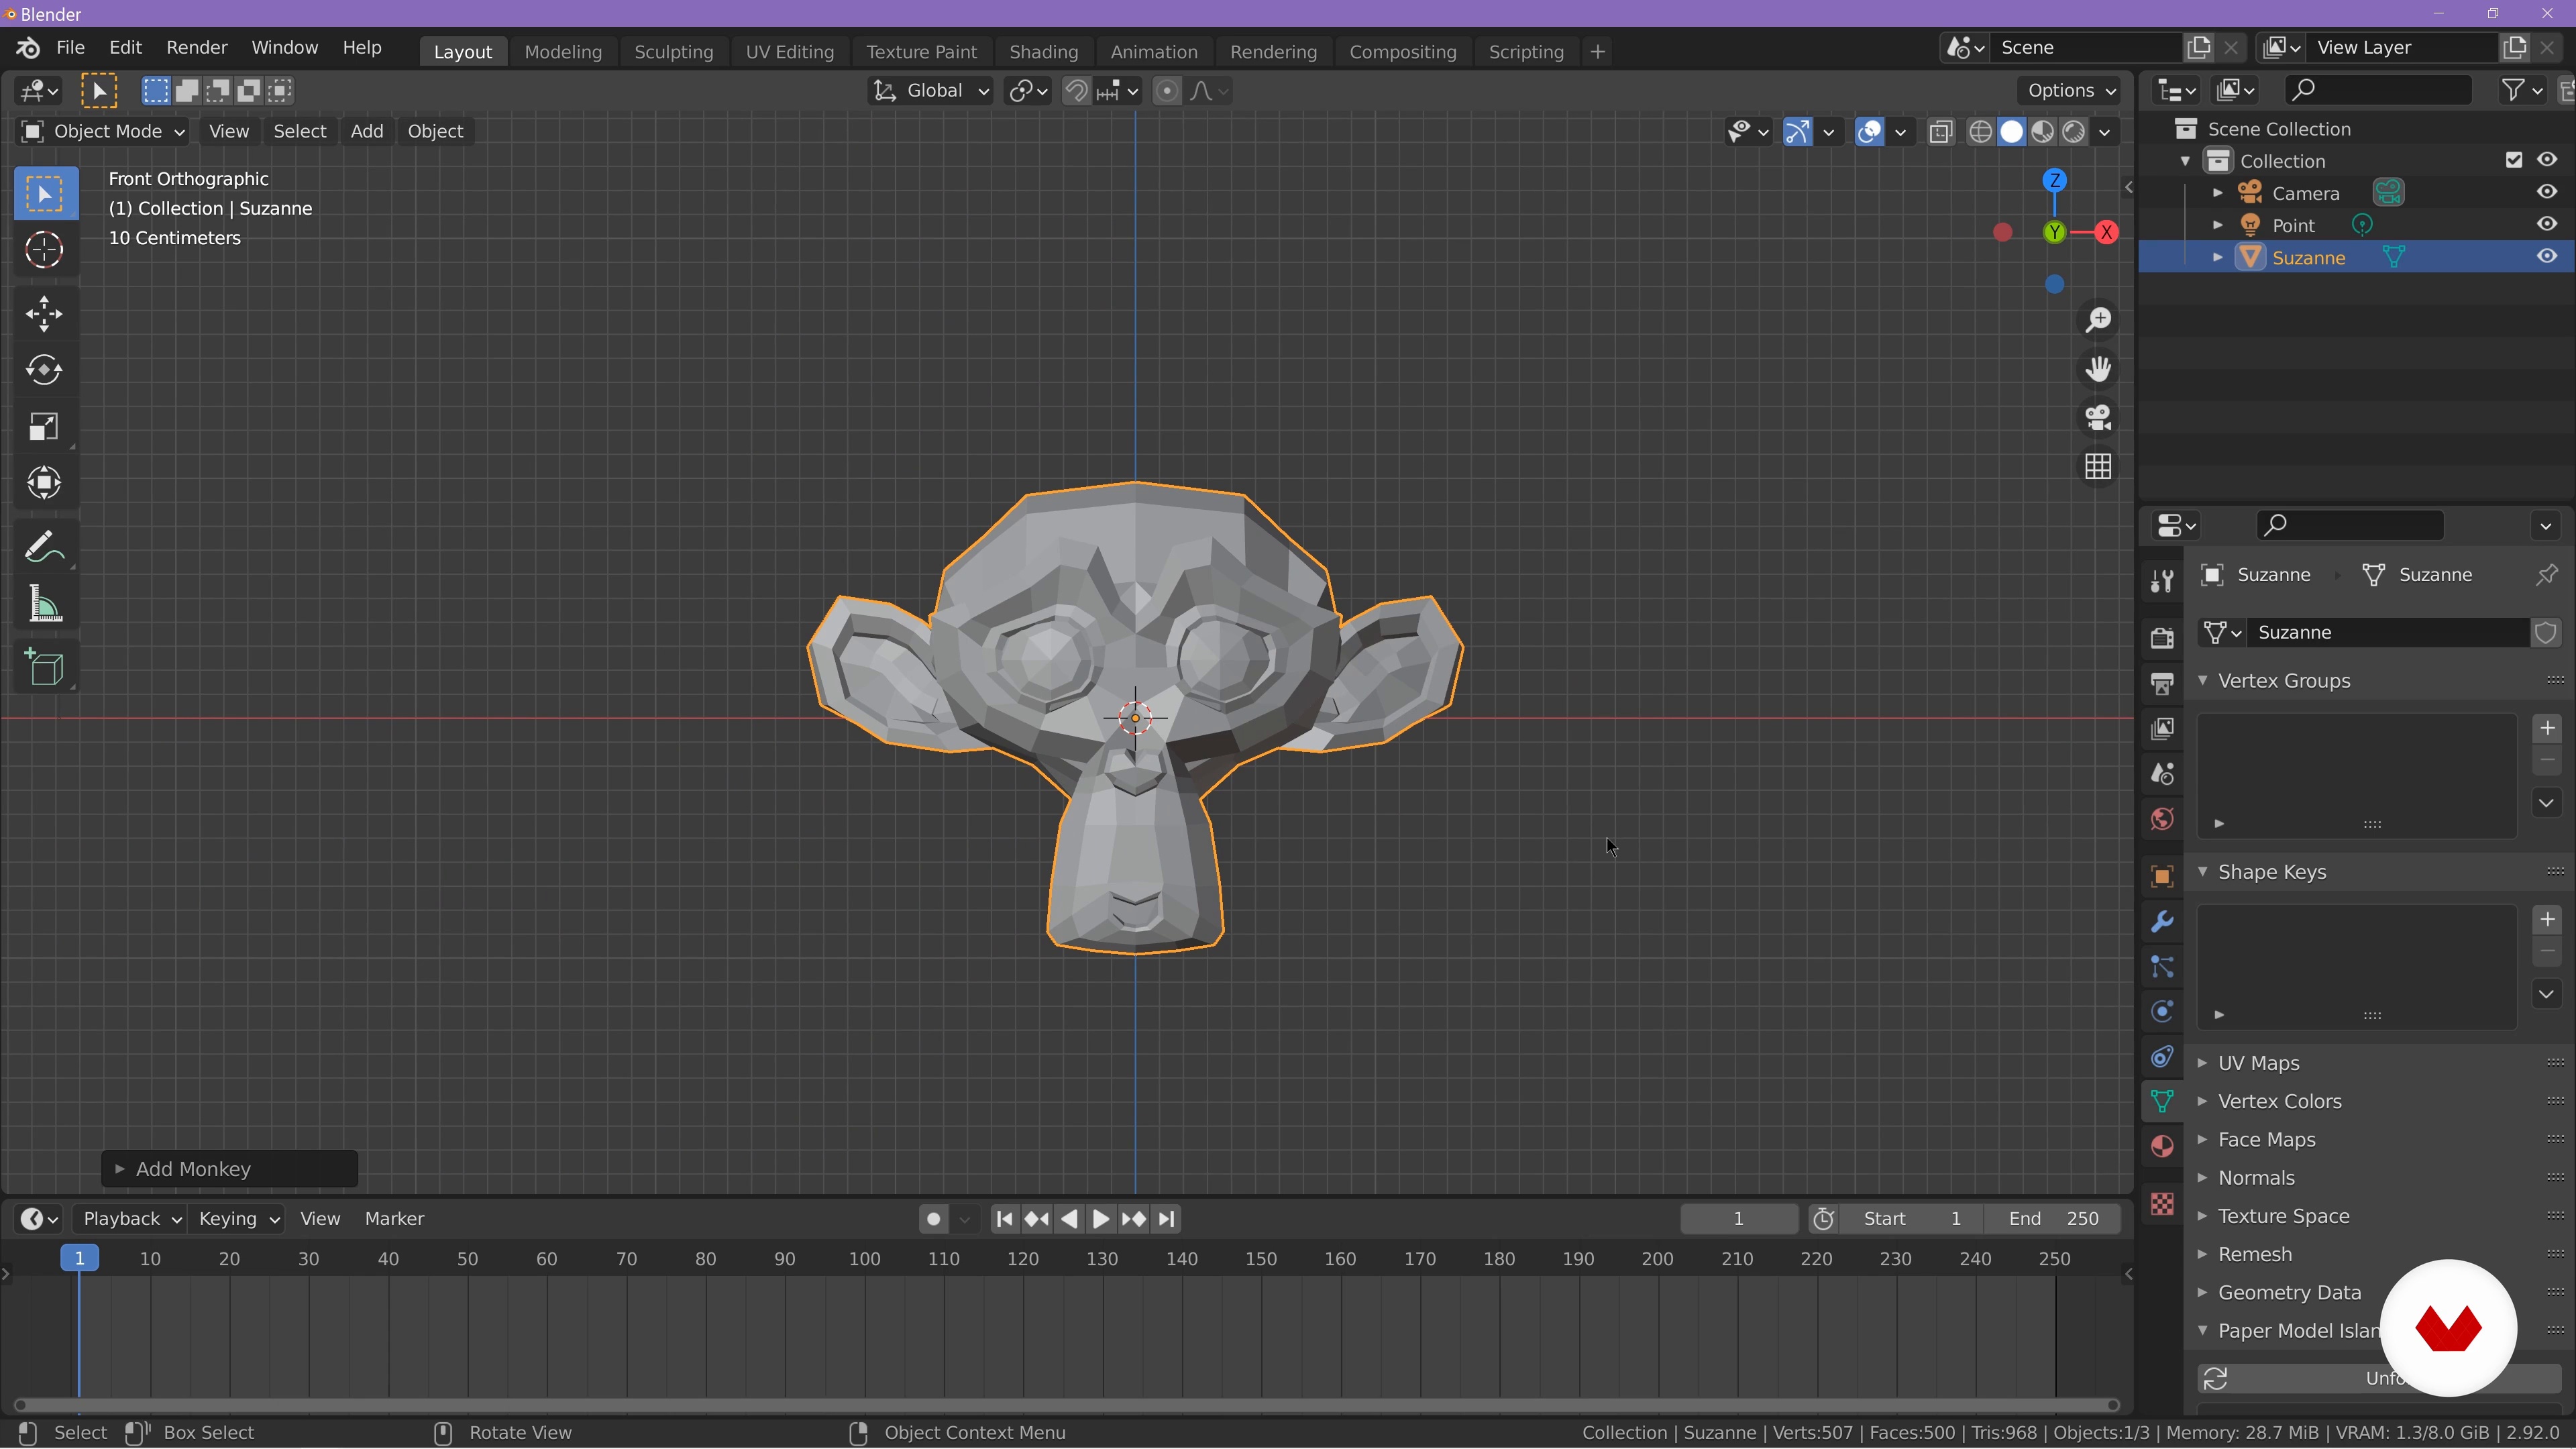Select the Transform tool

44,483
